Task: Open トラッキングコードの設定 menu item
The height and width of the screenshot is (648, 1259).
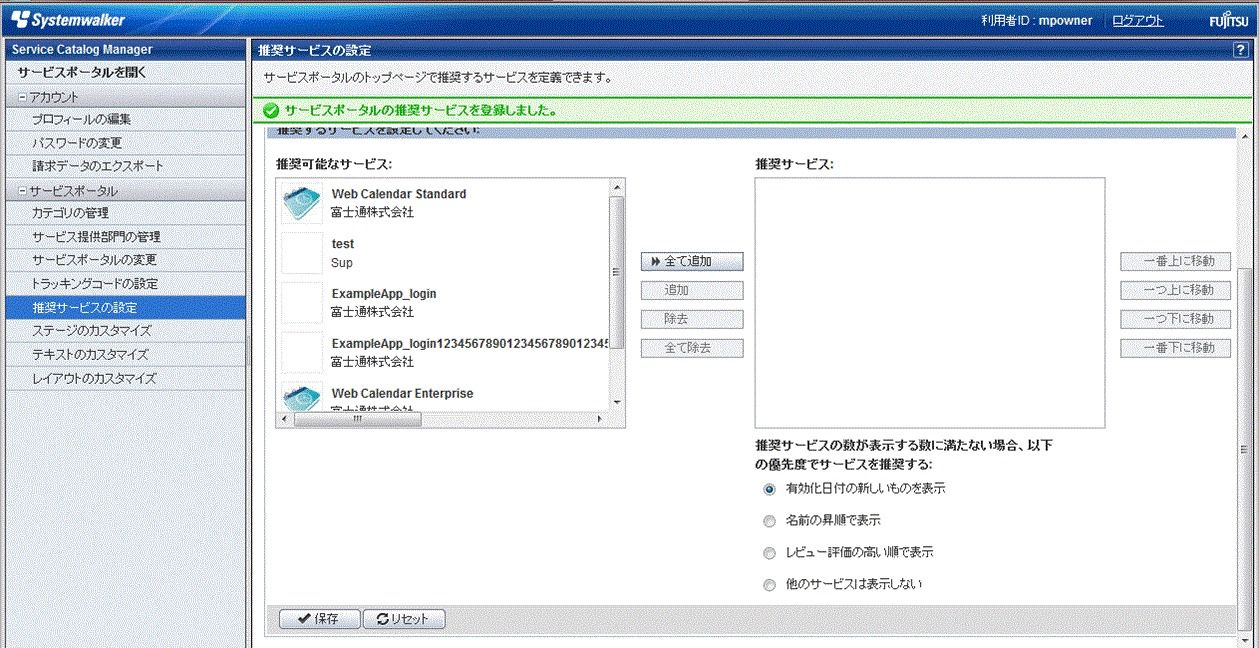Action: (125, 284)
